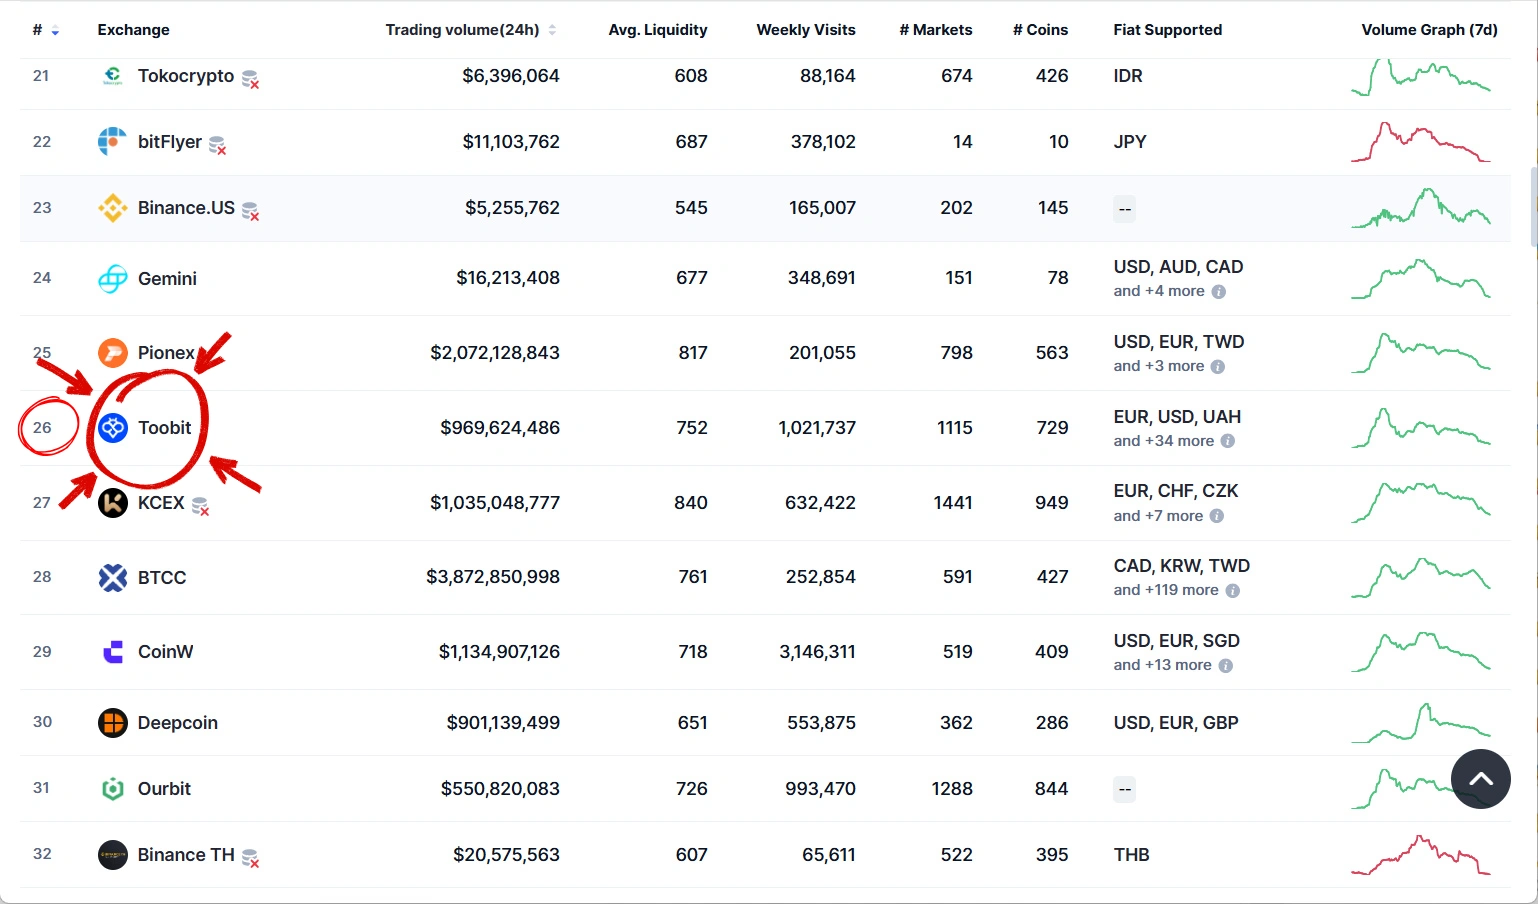Click the Pionex orange logo icon
This screenshot has width=1538, height=904.
click(113, 353)
